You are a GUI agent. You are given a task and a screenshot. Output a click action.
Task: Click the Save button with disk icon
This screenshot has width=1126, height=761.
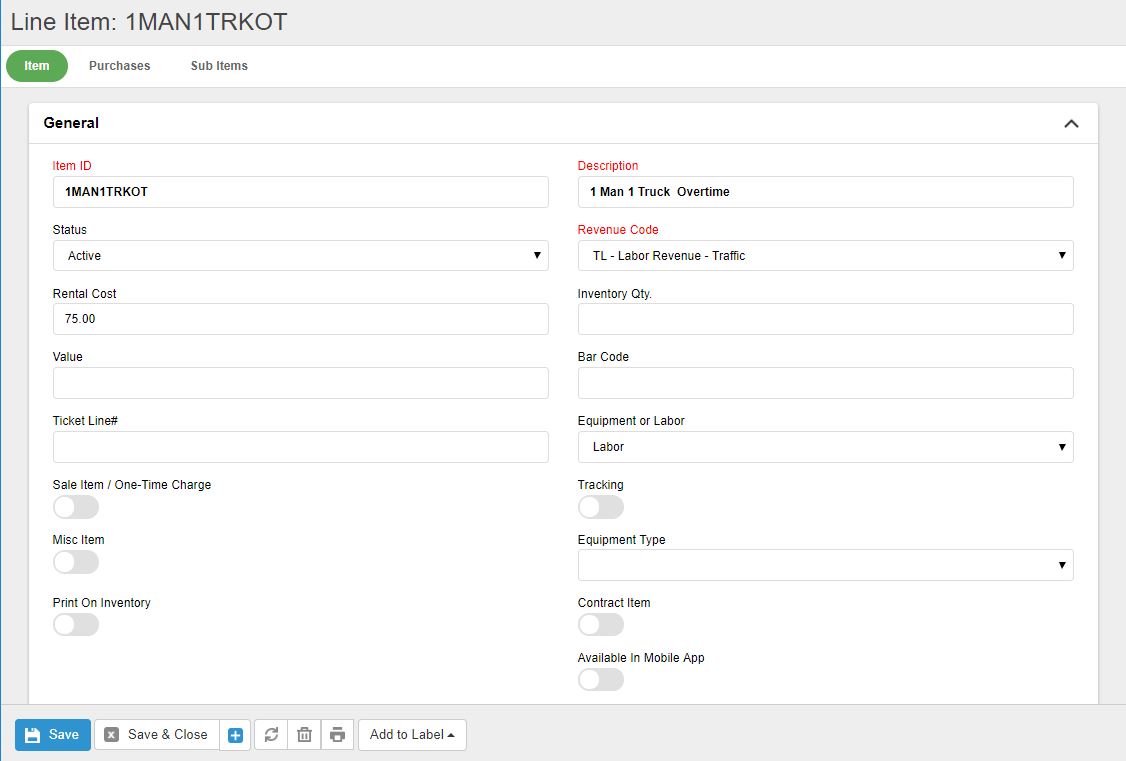point(53,735)
